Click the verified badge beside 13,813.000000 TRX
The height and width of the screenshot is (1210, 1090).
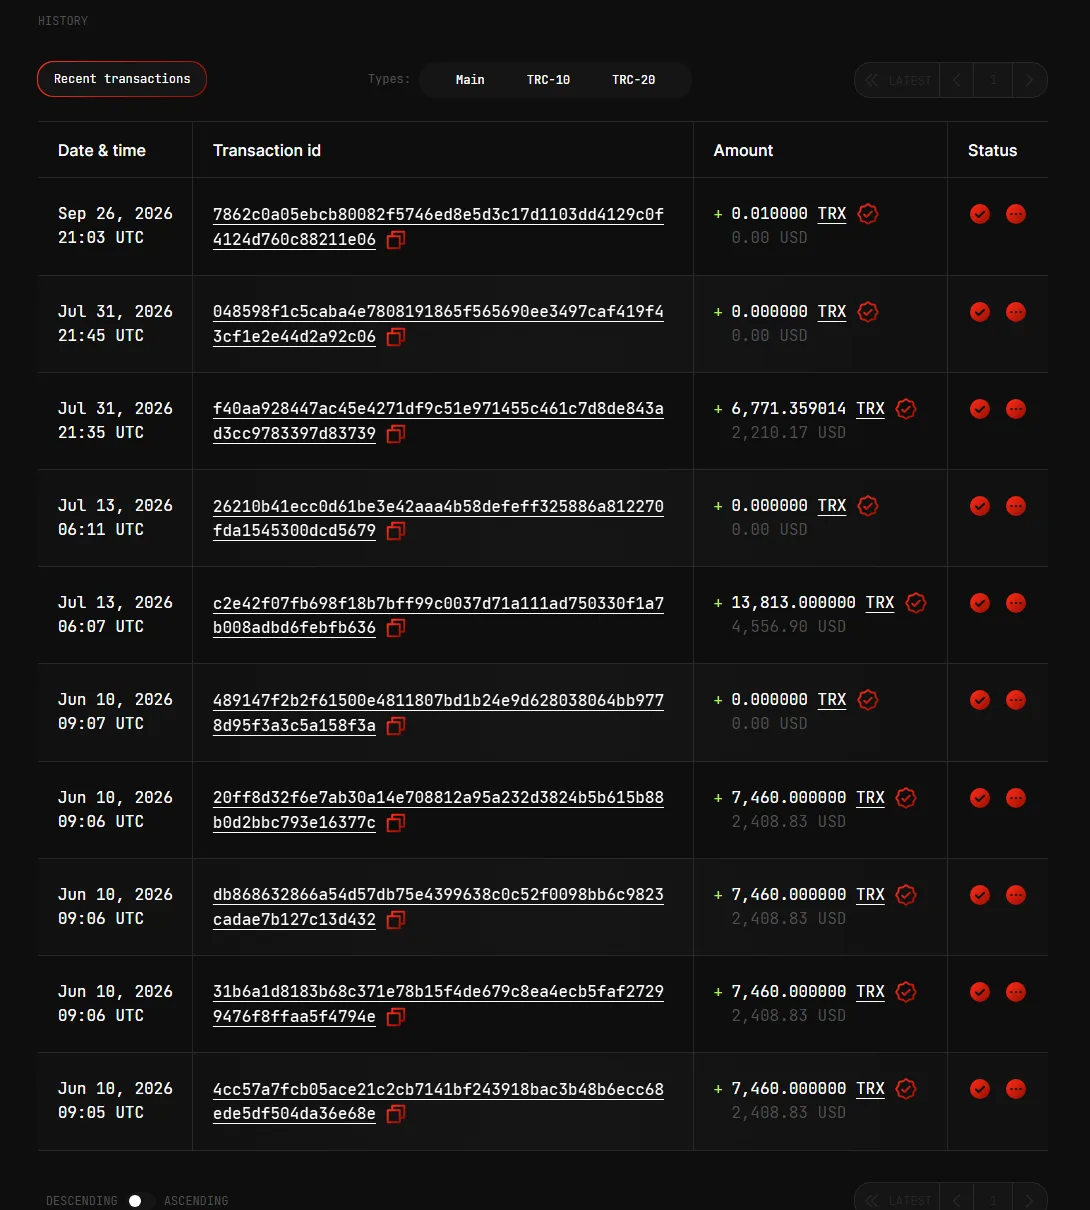pos(915,603)
